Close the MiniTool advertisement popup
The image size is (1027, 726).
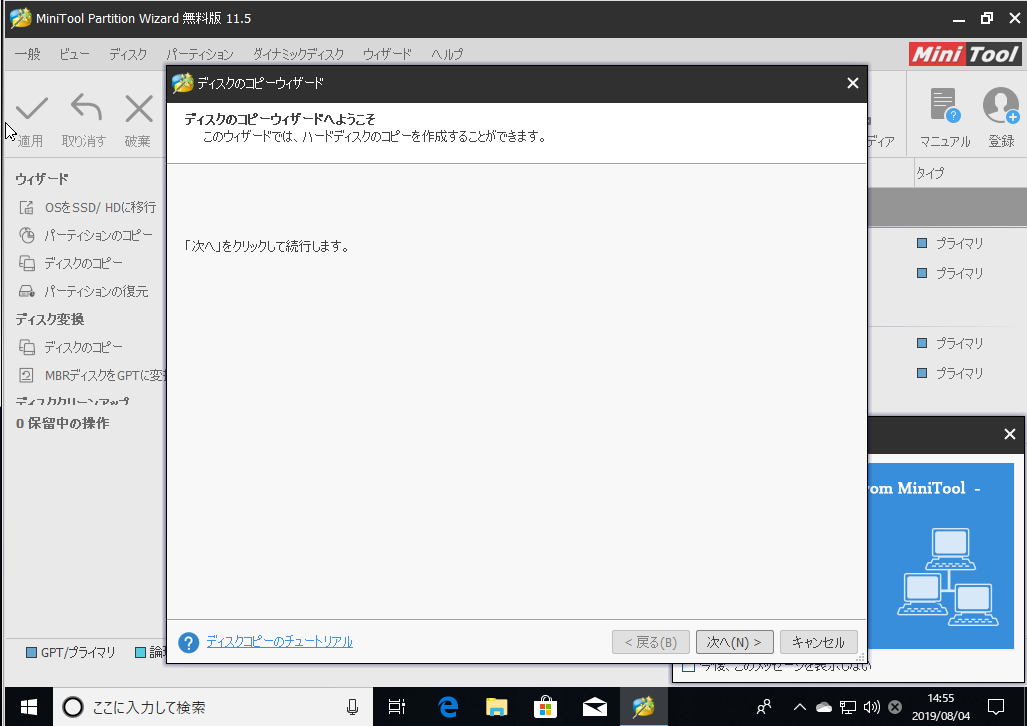point(1009,434)
